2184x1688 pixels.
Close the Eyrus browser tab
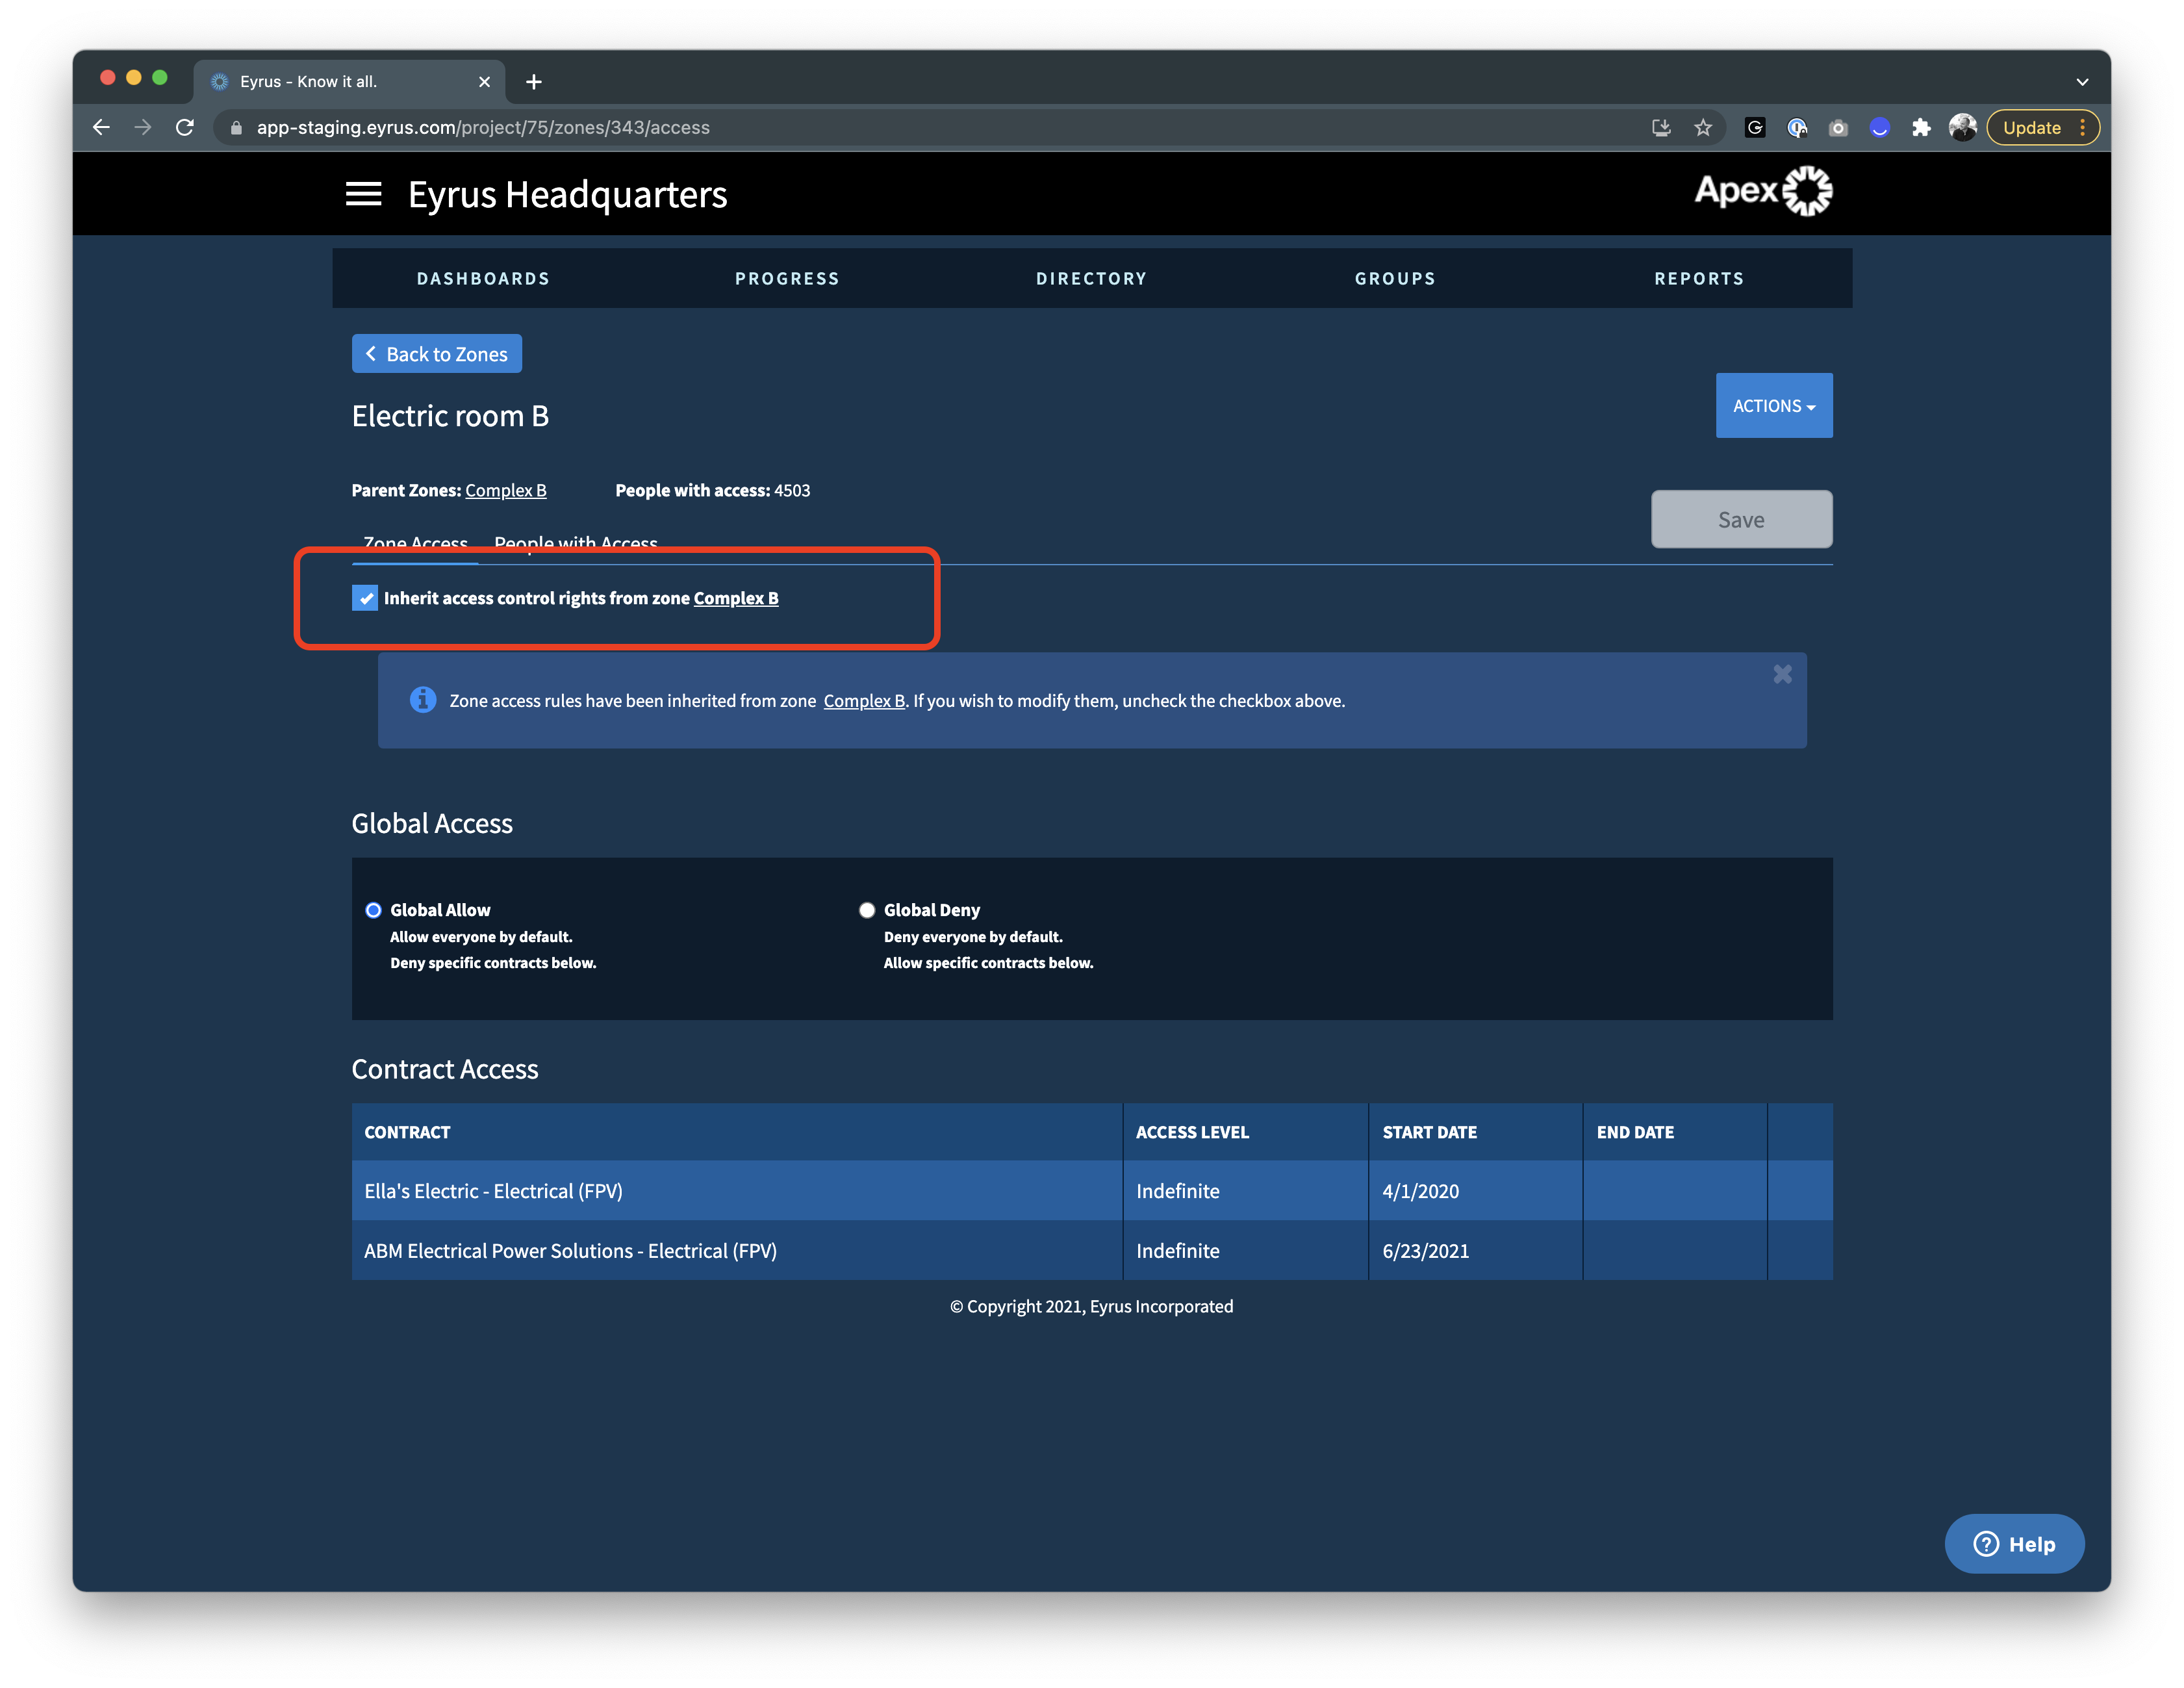coord(484,82)
